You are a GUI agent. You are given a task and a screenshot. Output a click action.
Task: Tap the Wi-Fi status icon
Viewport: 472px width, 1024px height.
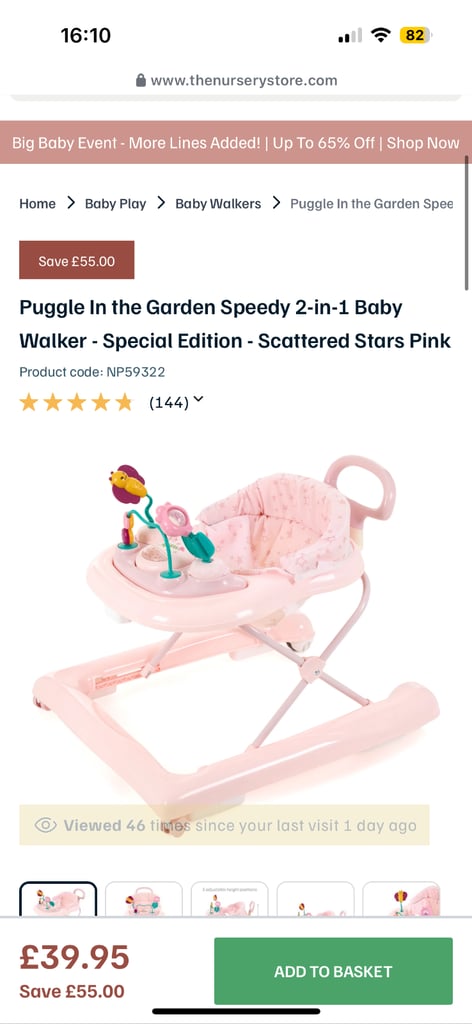[380, 35]
